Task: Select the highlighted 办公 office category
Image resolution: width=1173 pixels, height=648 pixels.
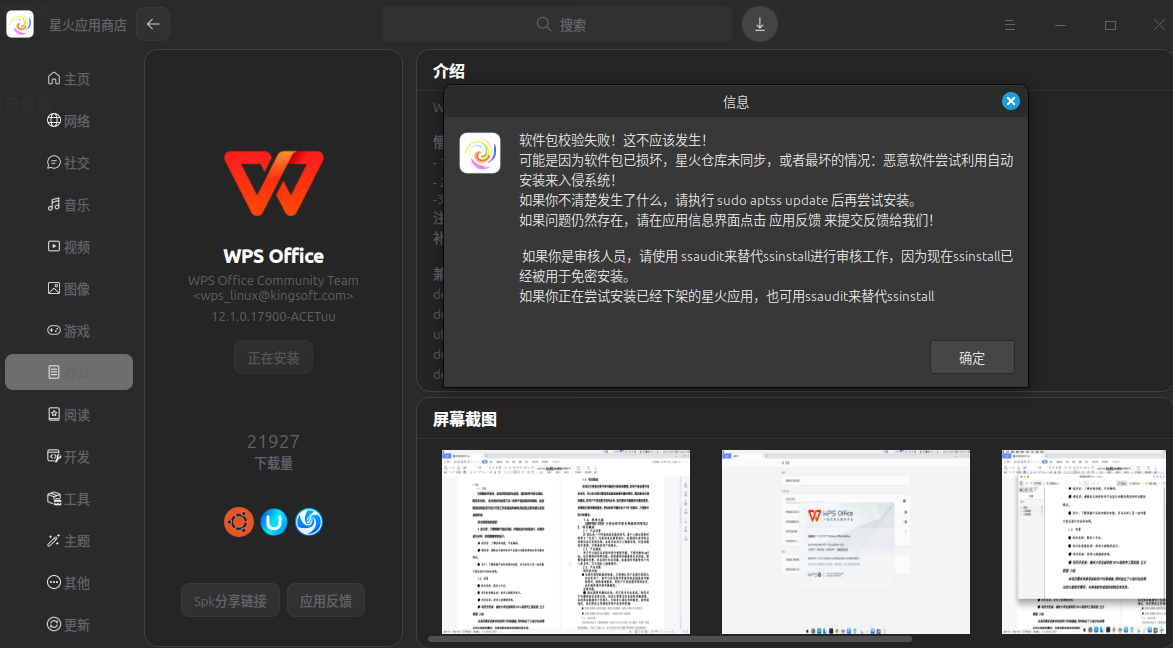Action: pos(69,372)
